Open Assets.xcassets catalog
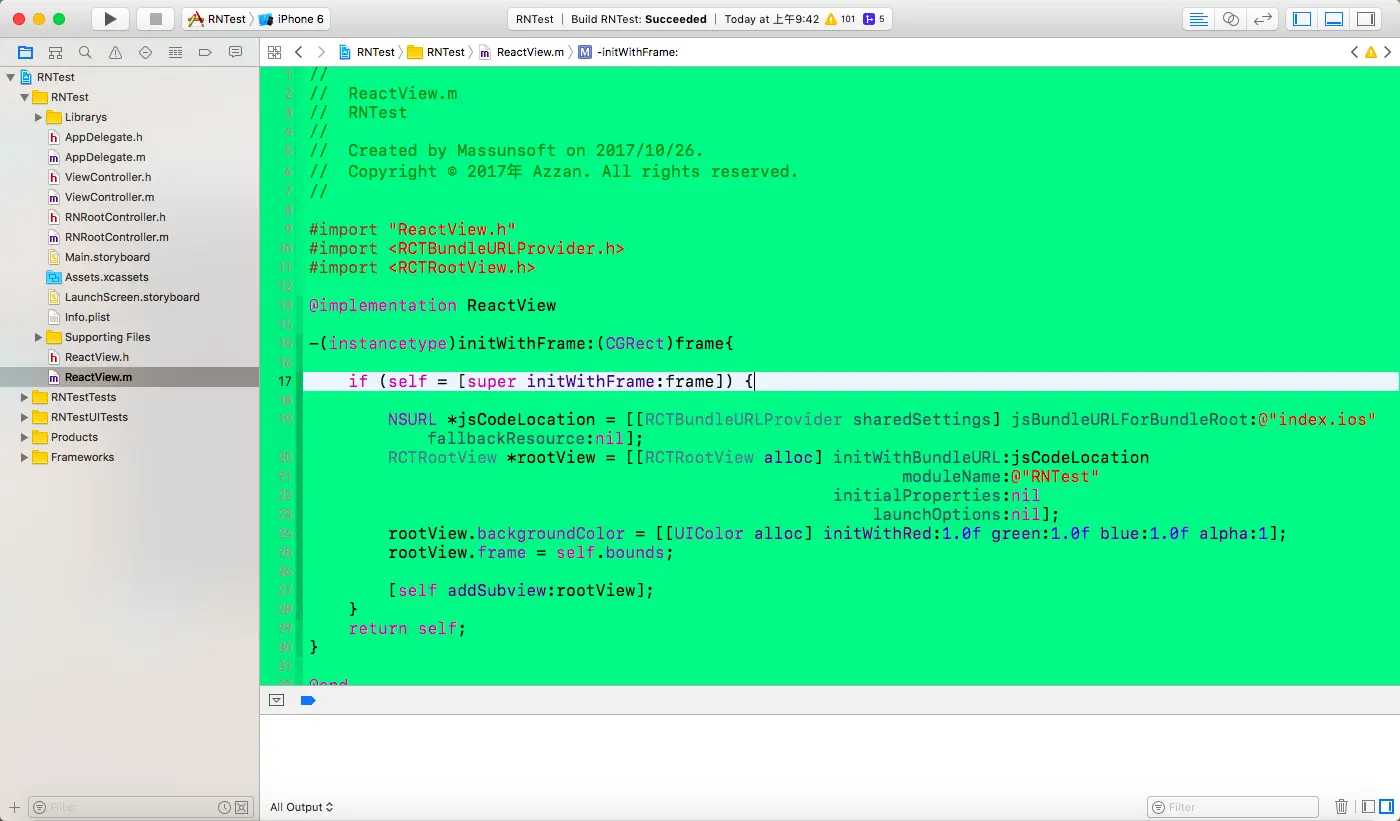The image size is (1400, 821). point(106,277)
